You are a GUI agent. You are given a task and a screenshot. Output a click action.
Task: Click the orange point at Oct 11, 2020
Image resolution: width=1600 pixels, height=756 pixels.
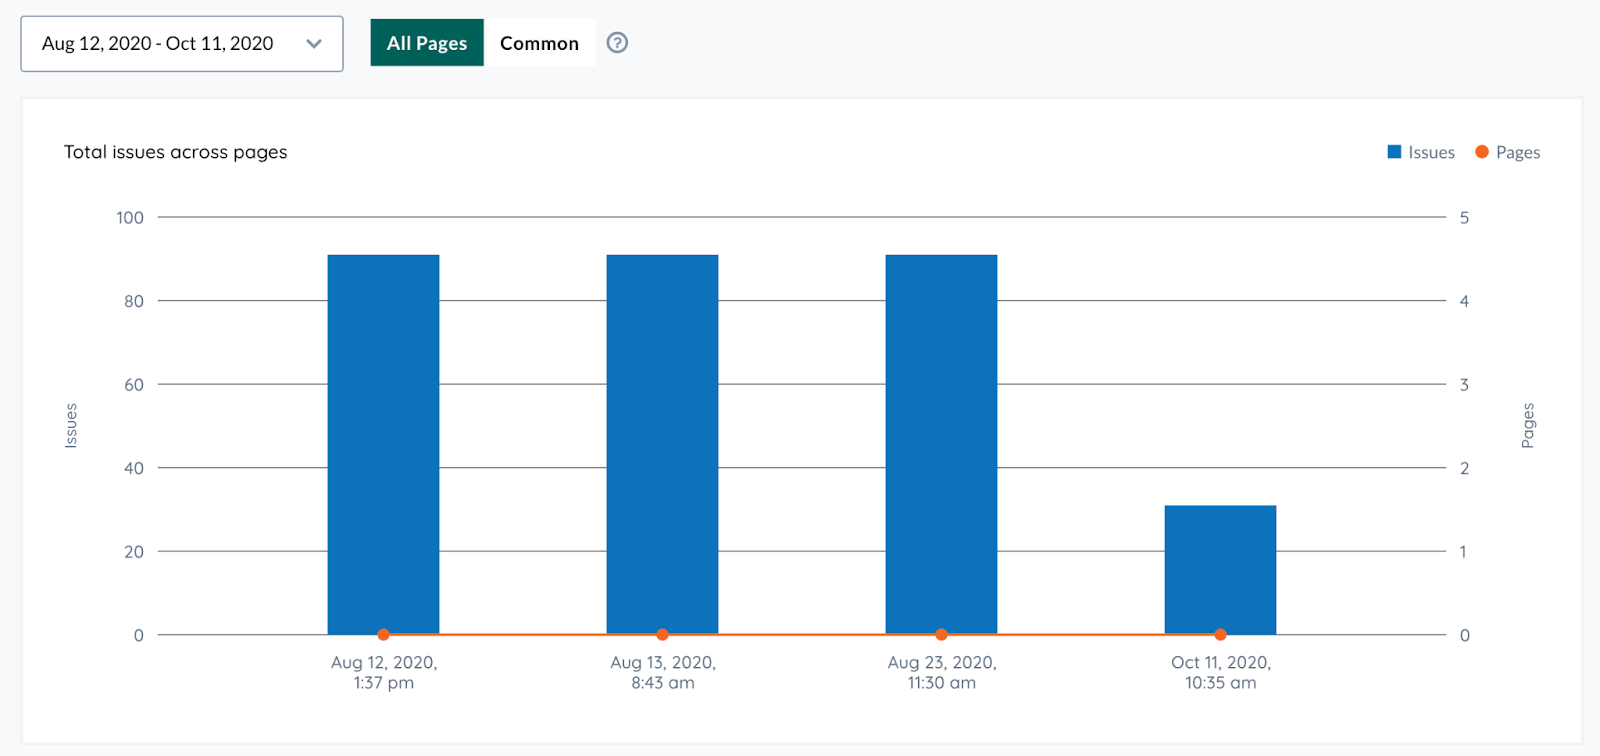pyautogui.click(x=1220, y=635)
